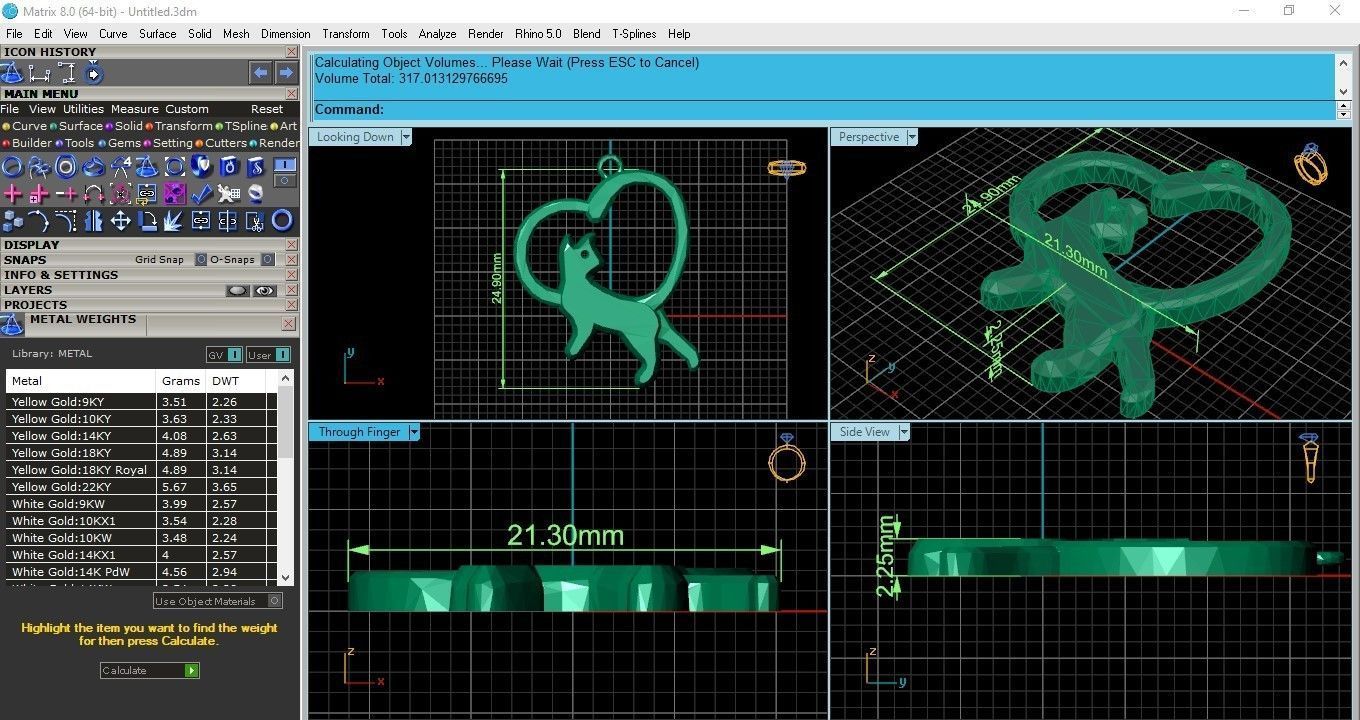This screenshot has width=1360, height=720.
Task: Toggle the GV library switch
Action: (224, 355)
